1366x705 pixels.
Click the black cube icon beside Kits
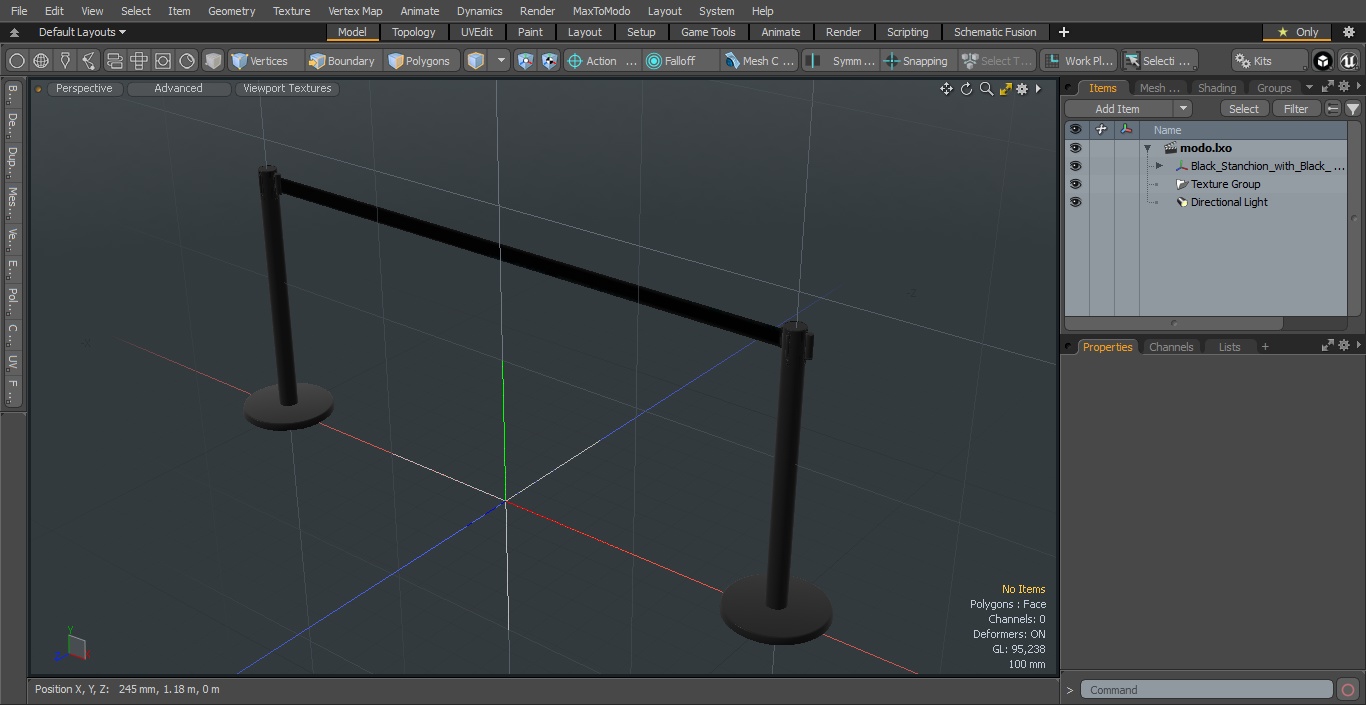tap(1323, 61)
